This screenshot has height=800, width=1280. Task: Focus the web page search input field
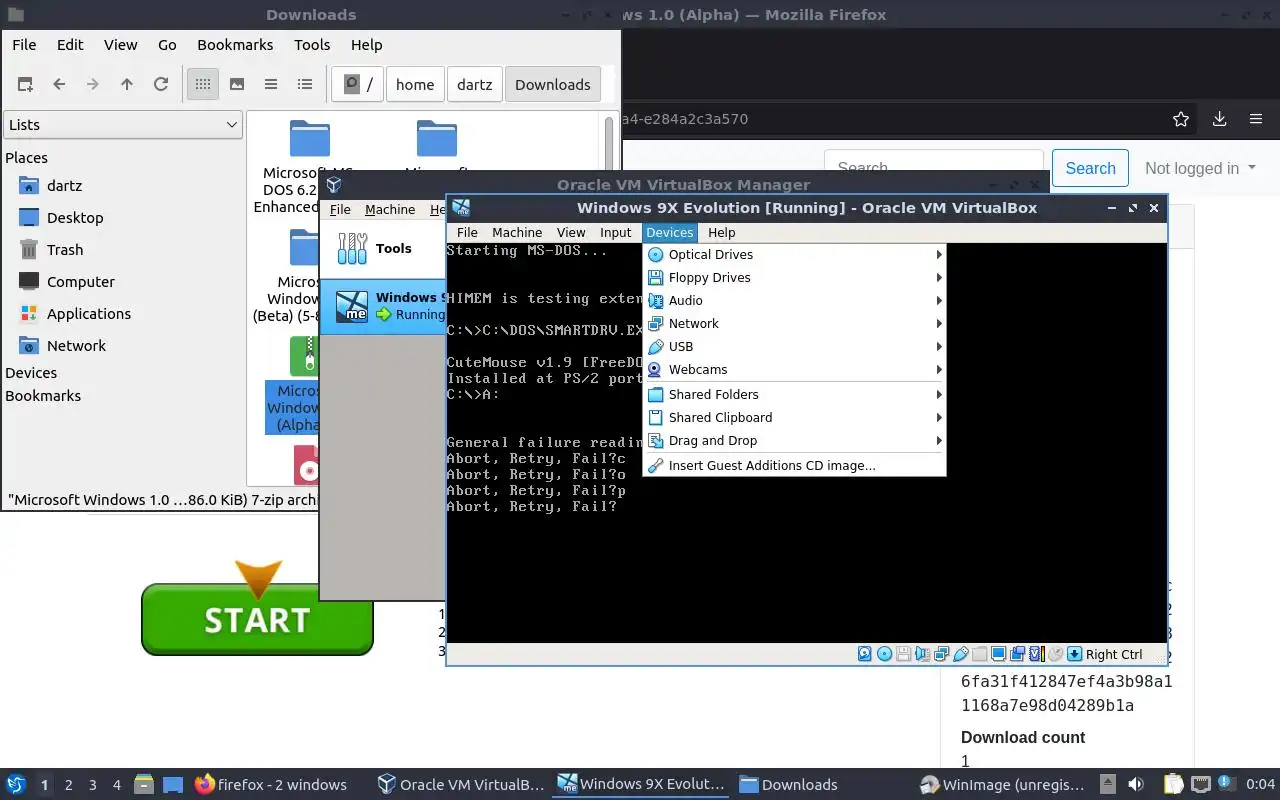tap(934, 168)
